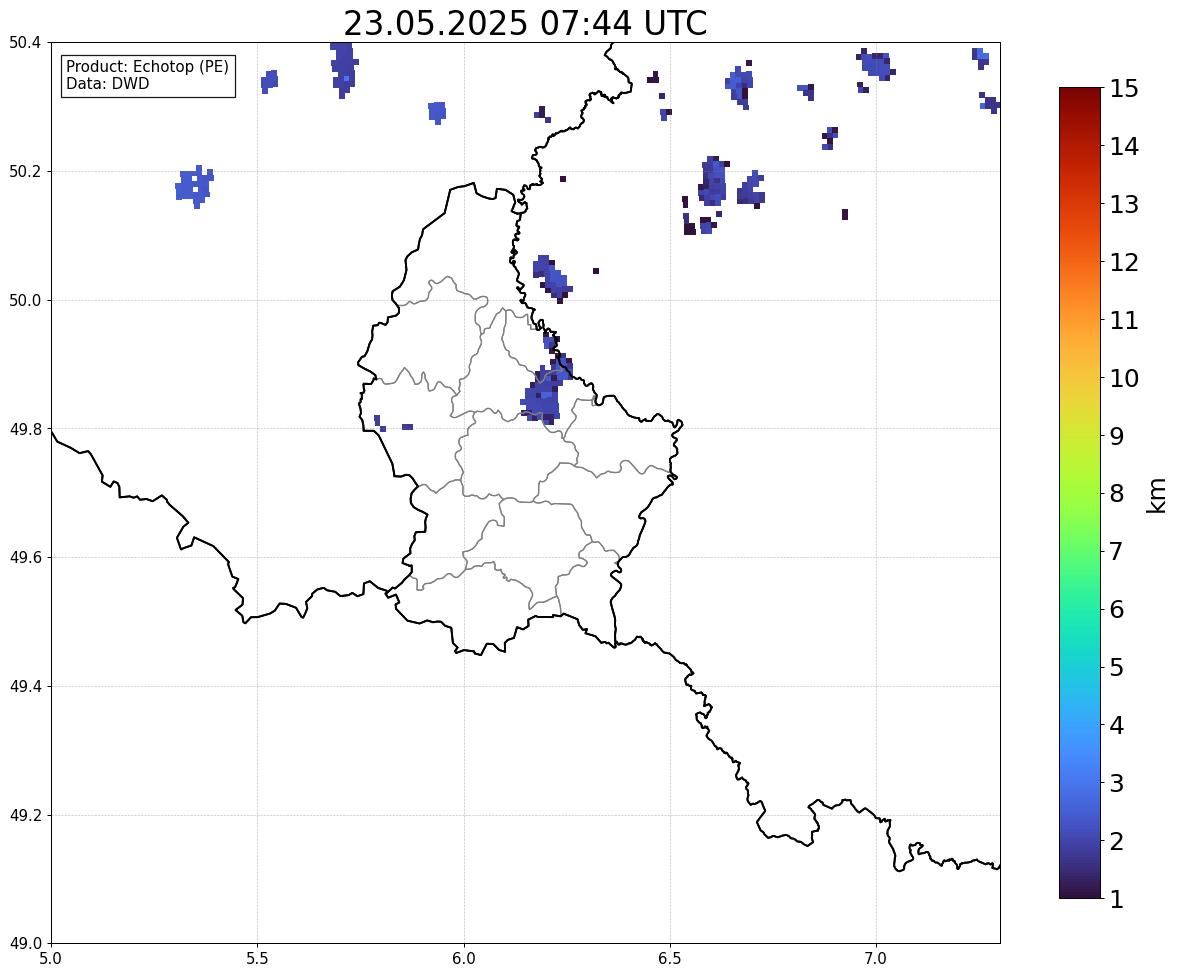Click the y-axis tick label 49.4

pyautogui.click(x=25, y=687)
